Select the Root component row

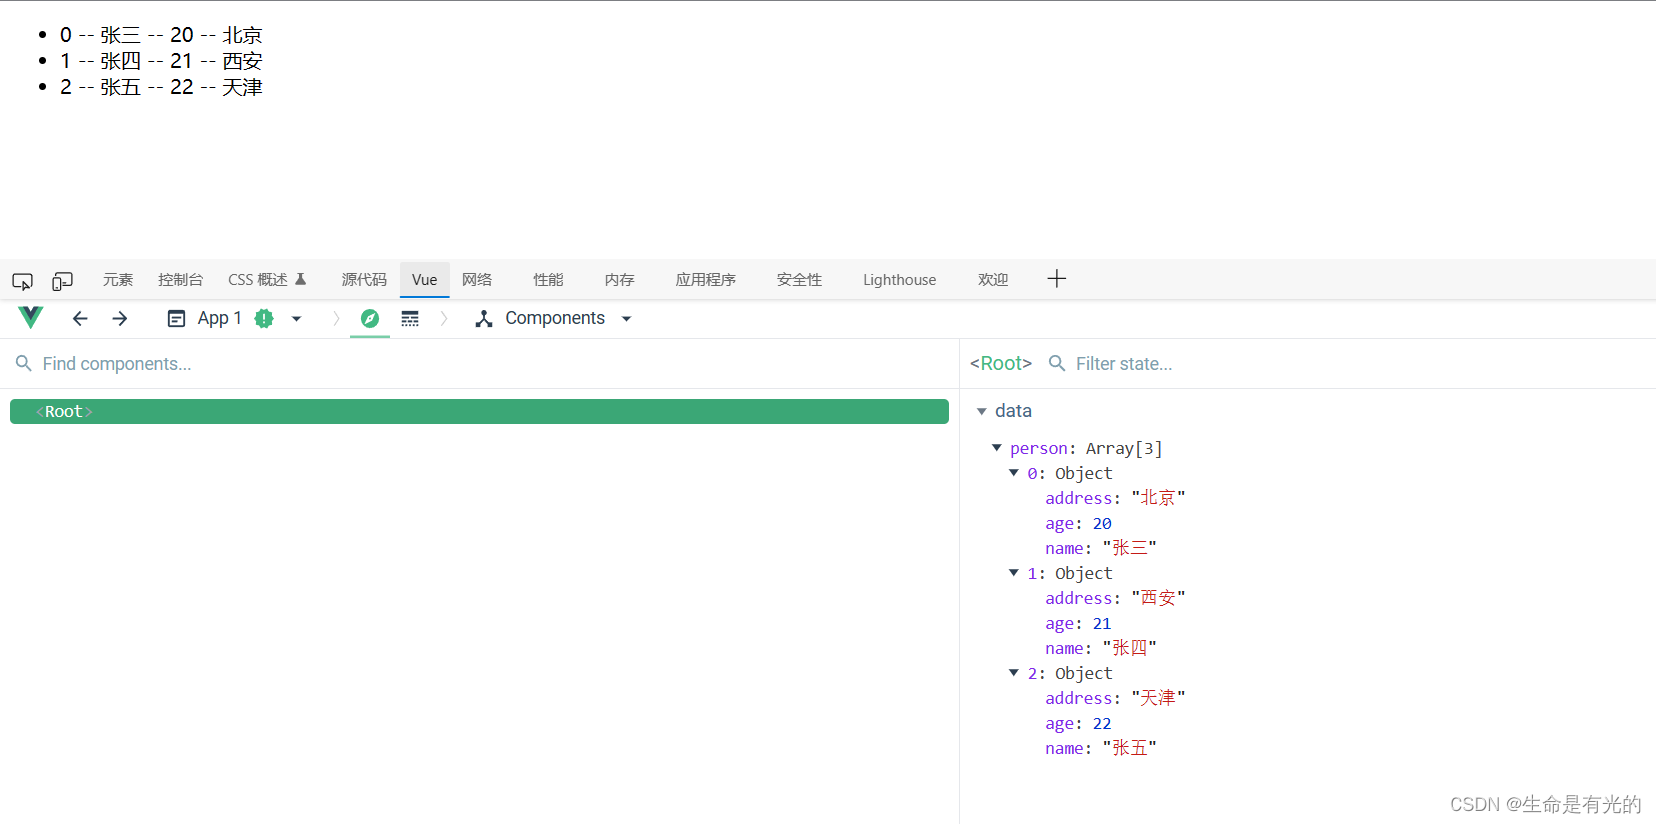click(479, 412)
